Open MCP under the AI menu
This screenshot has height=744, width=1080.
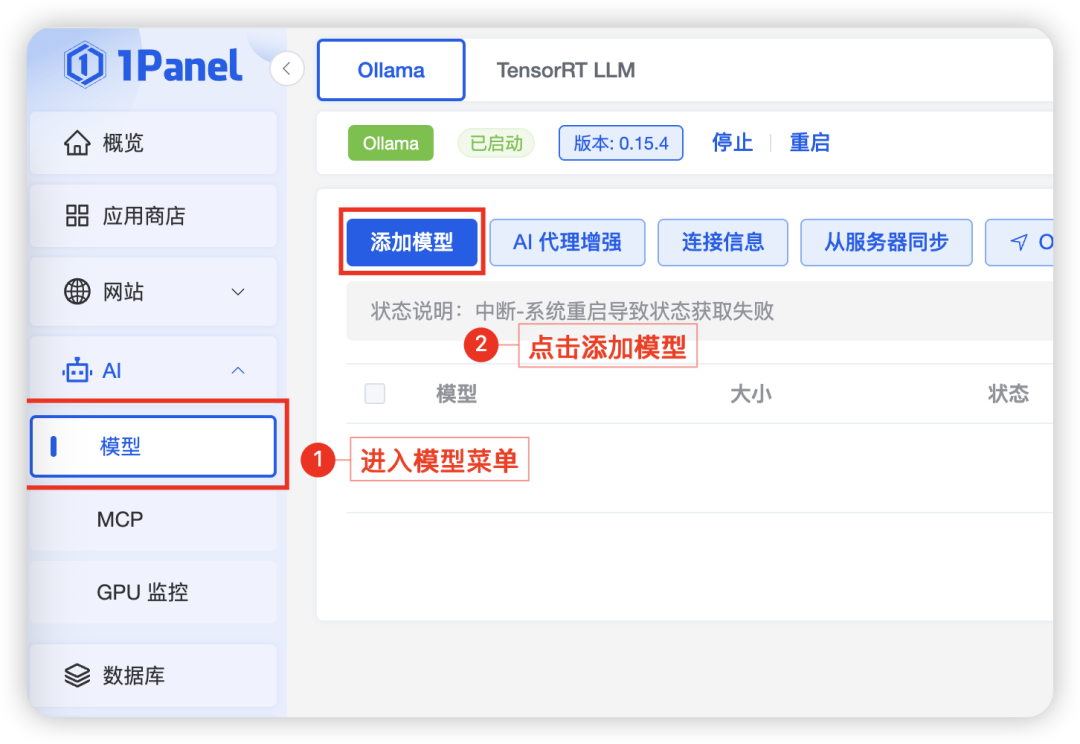(154, 519)
